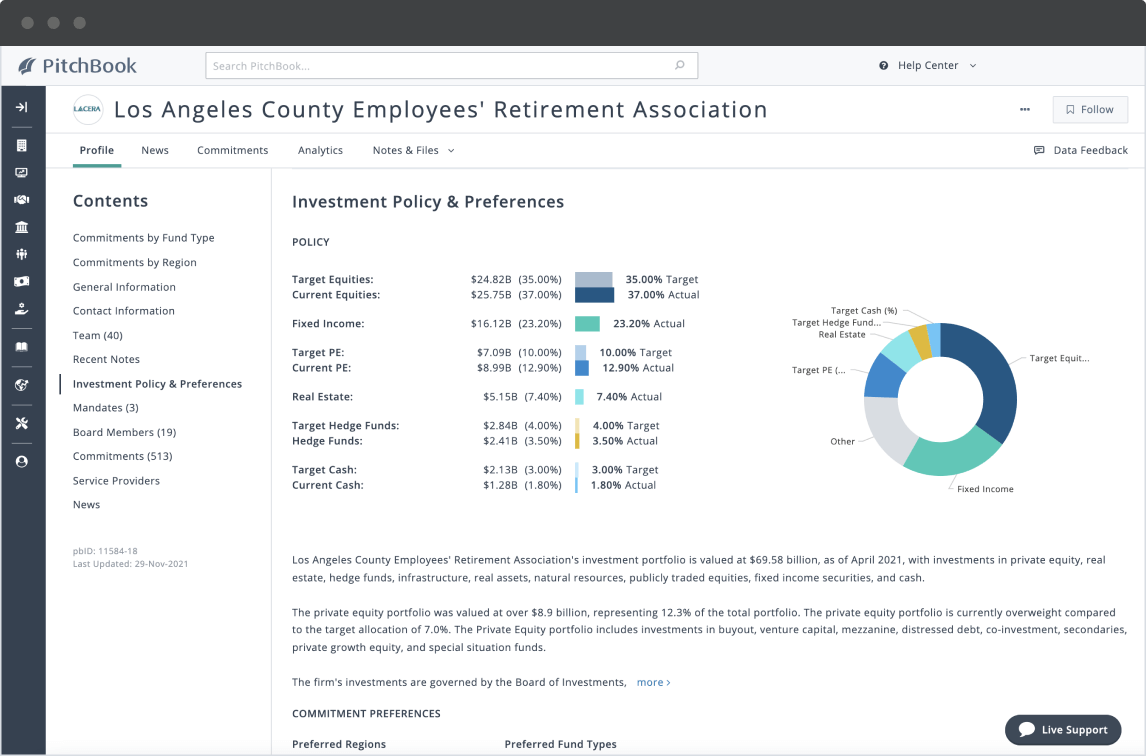
Task: Click the 12.90% Actual PE value
Action: [x=638, y=368]
